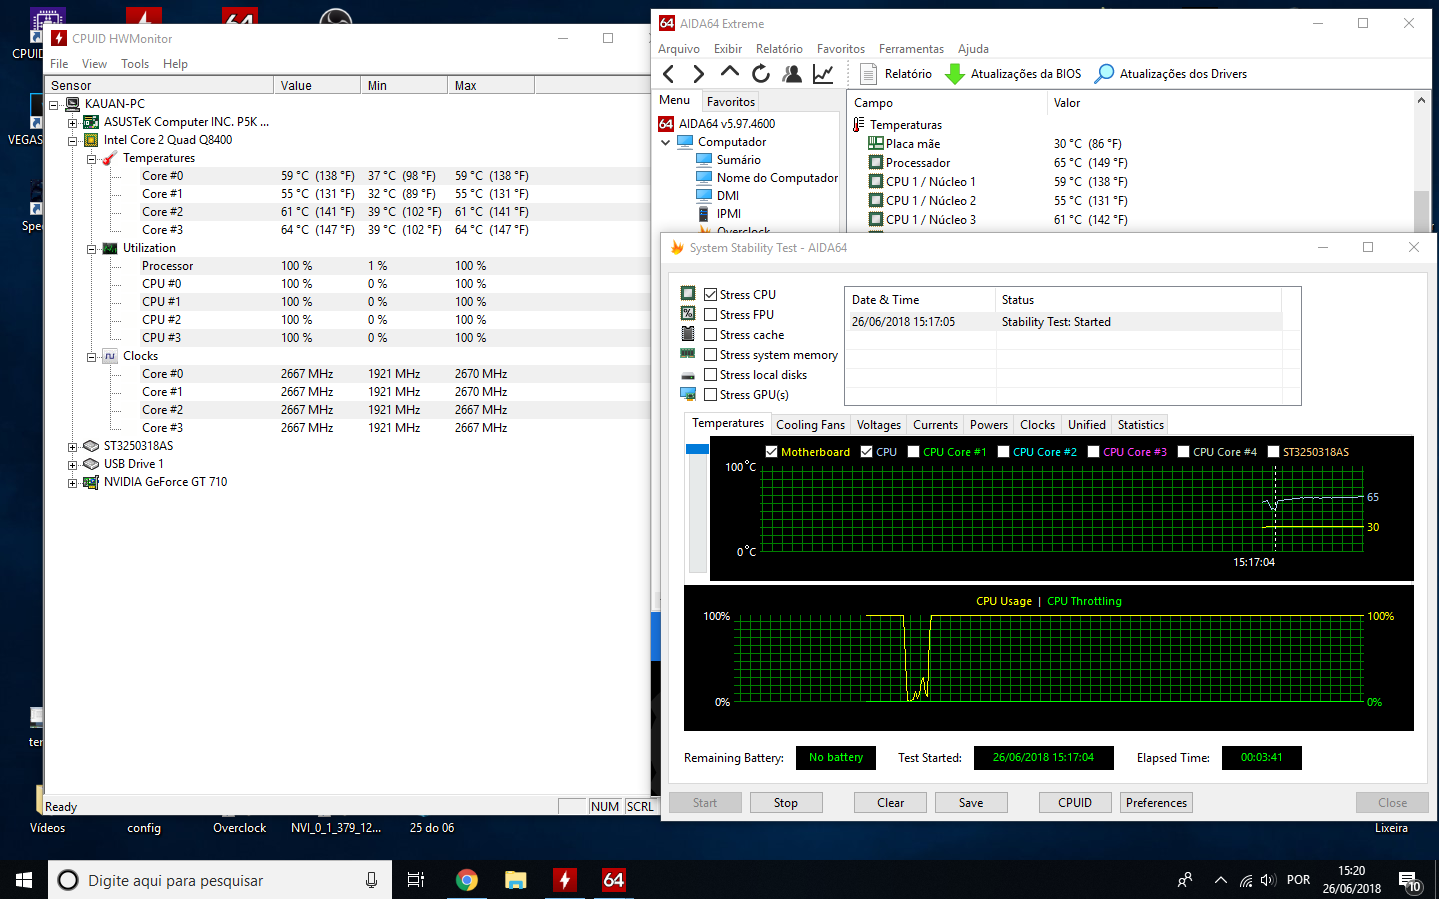
Task: Switch to the Cooling Fans tab
Action: [x=810, y=425]
